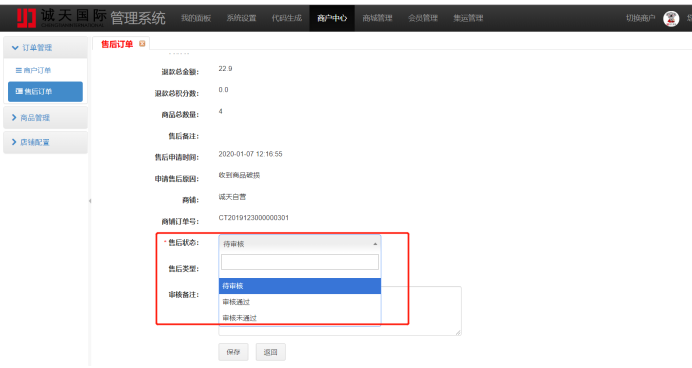Click the dropdown search input field
692x368 pixels.
300,262
